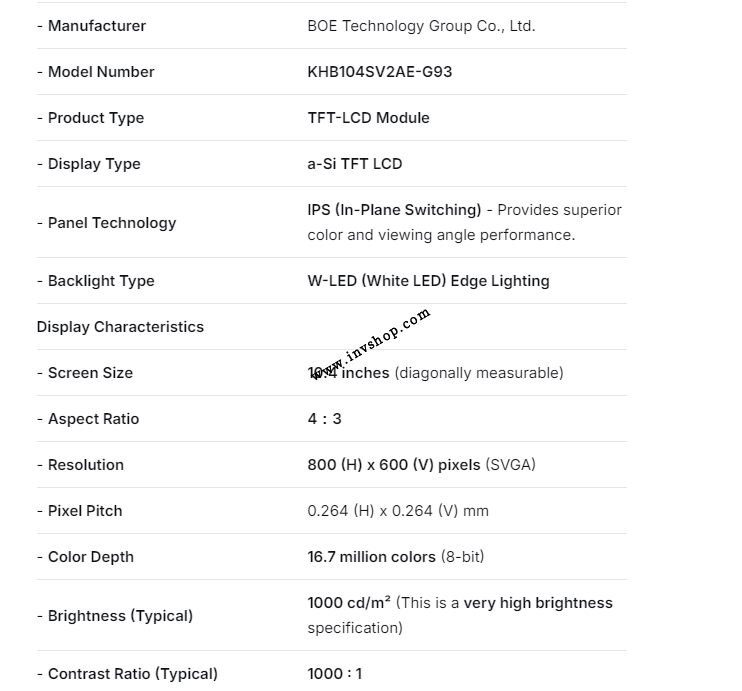The width and height of the screenshot is (742, 691).
Task: Click the 16.7 million colors value
Action: [371, 557]
